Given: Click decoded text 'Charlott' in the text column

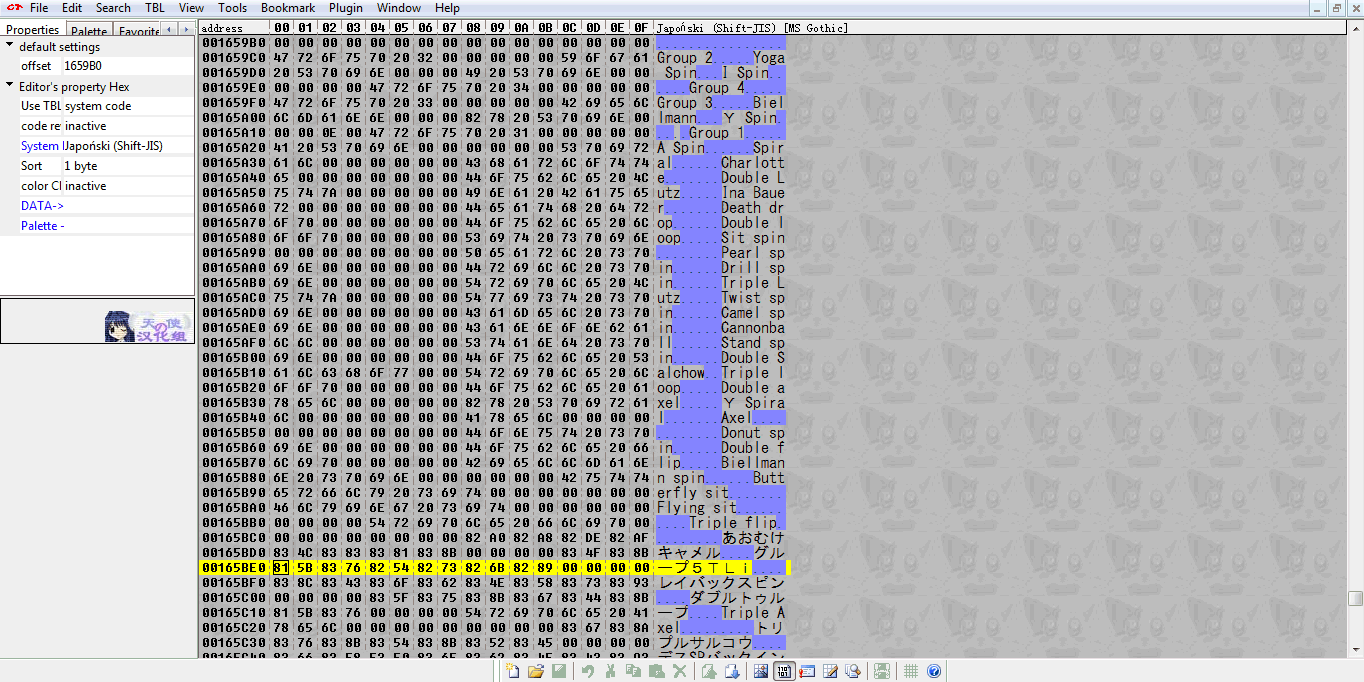Looking at the screenshot, I should point(753,163).
